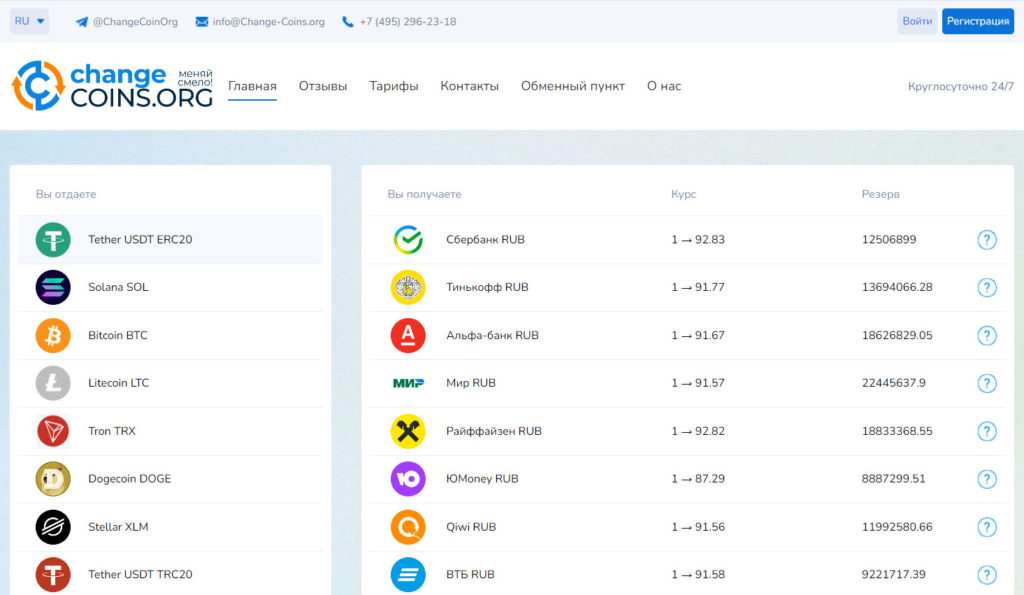The width and height of the screenshot is (1024, 595).
Task: Click the 'Тинькофф RUB' text
Action: click(487, 287)
